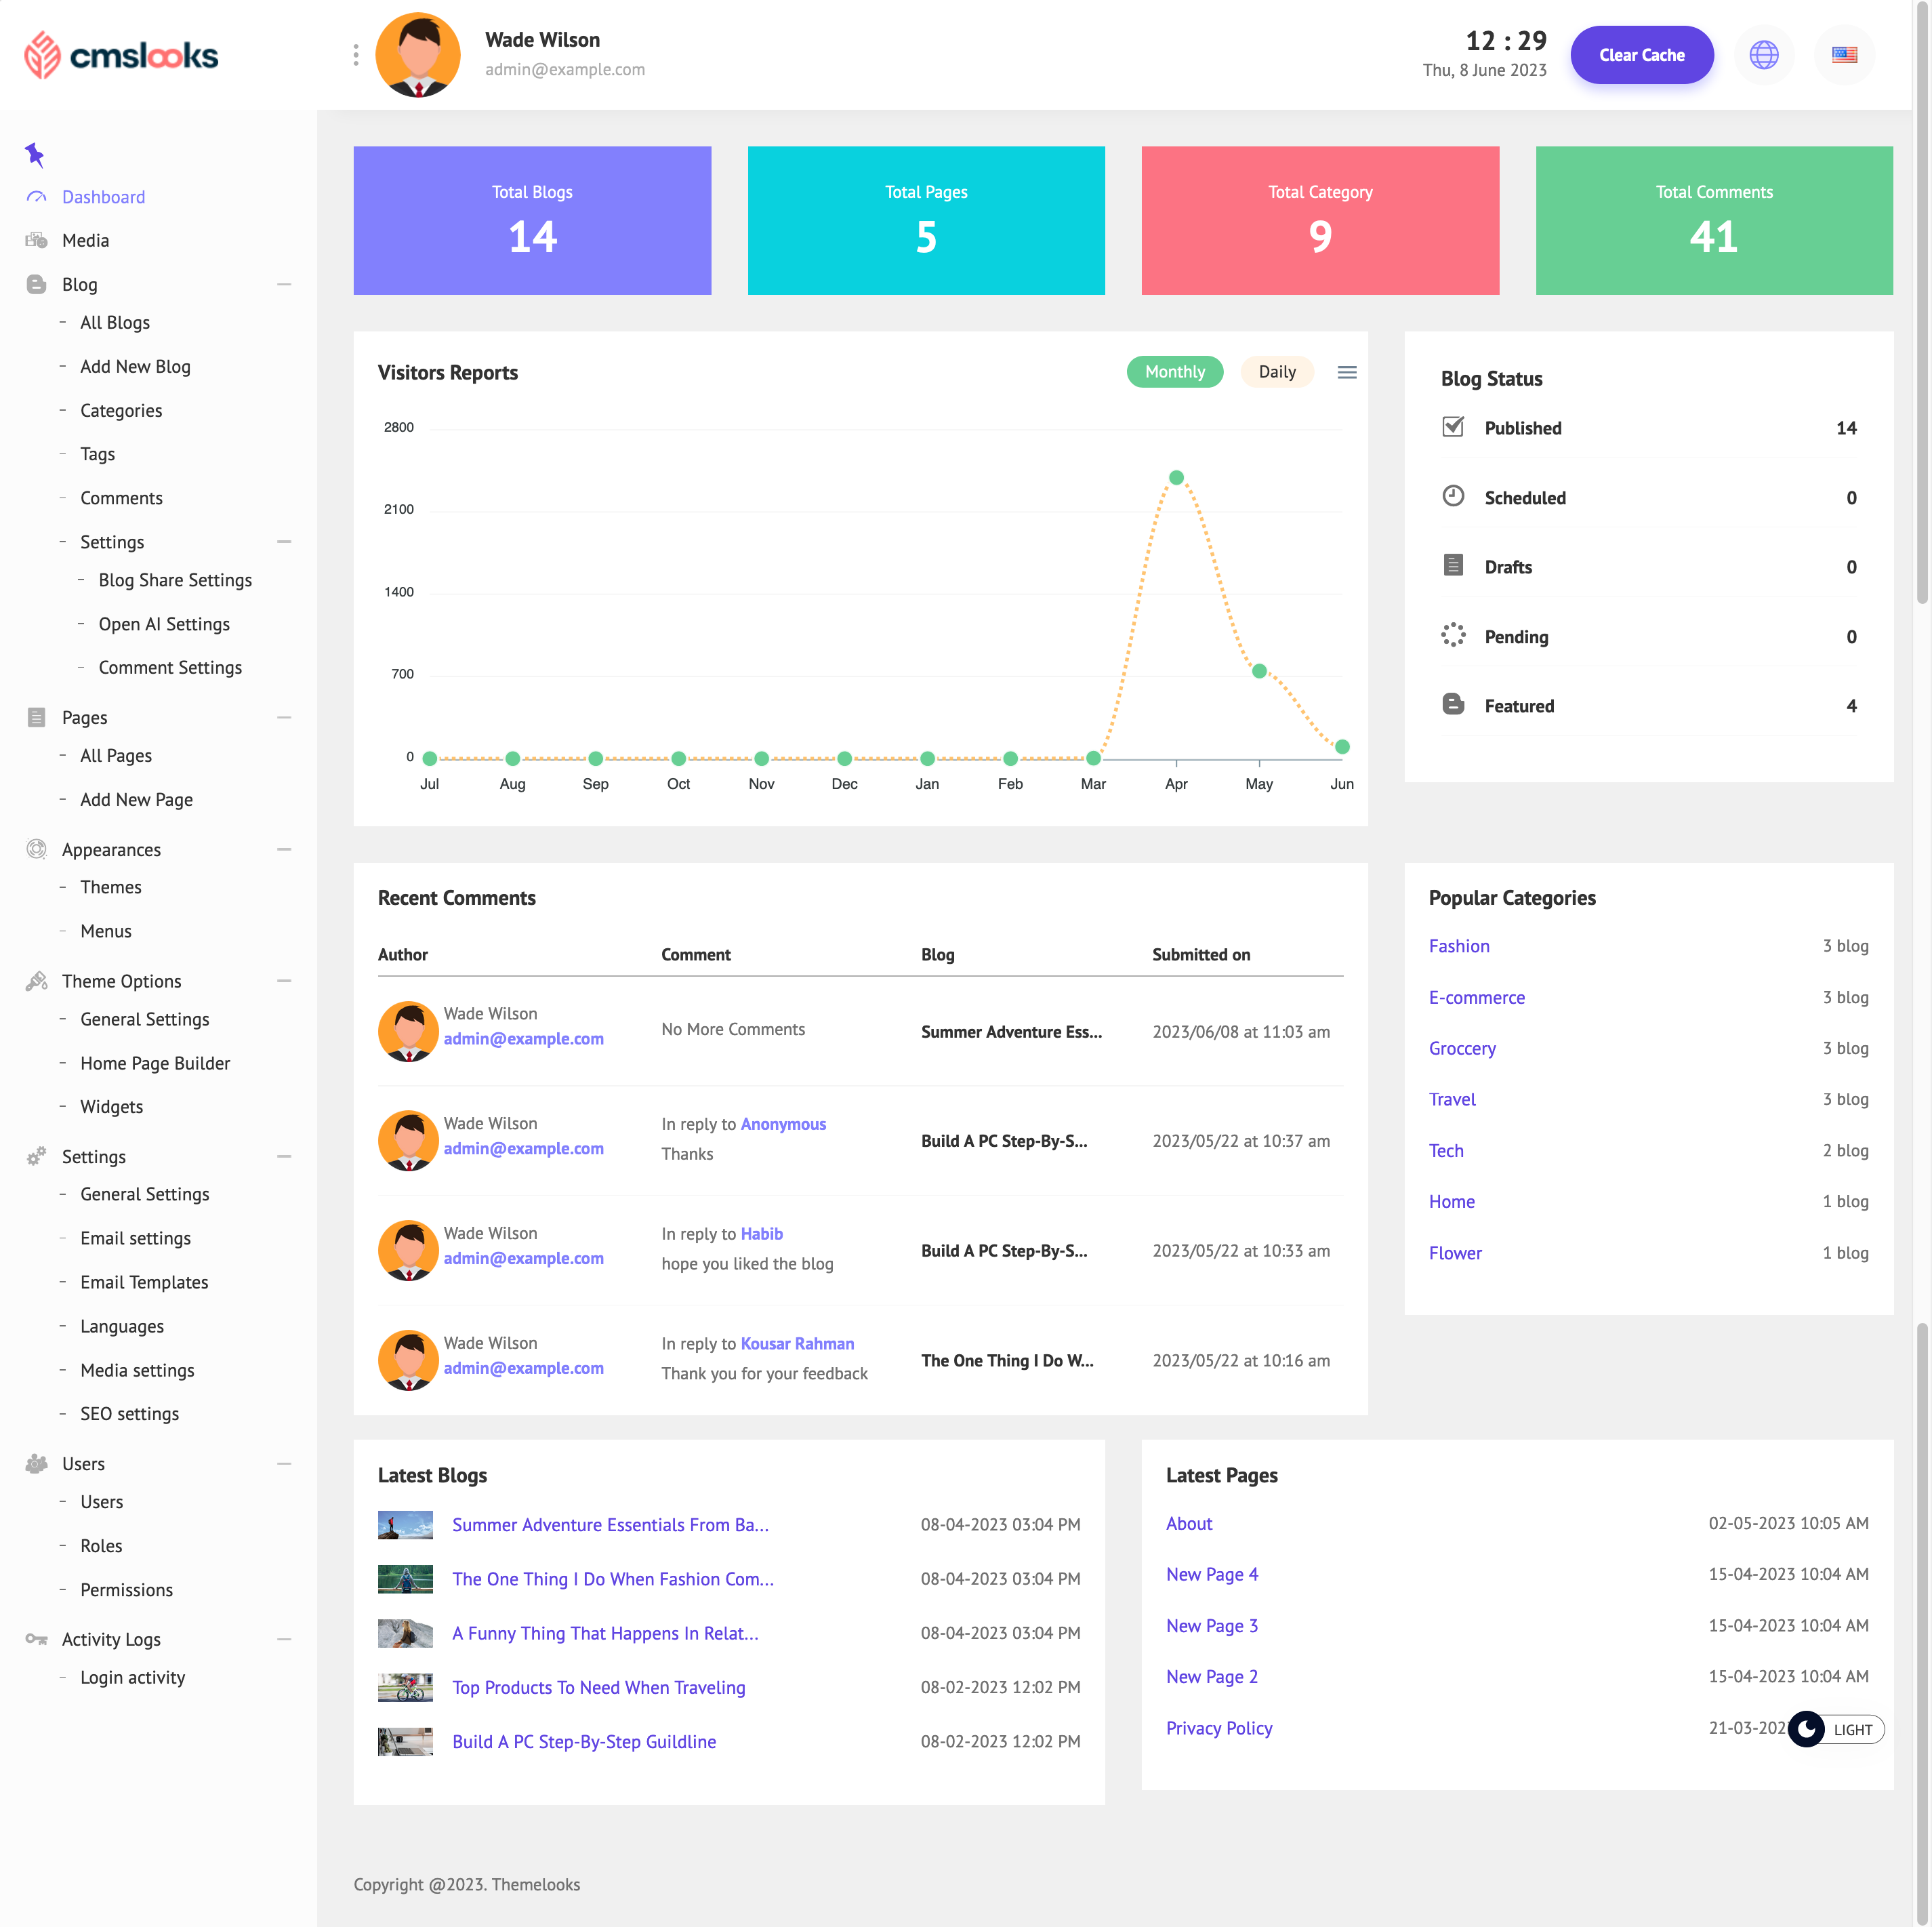Click the Published checkmark icon
This screenshot has width=1932, height=1927.
(1453, 427)
